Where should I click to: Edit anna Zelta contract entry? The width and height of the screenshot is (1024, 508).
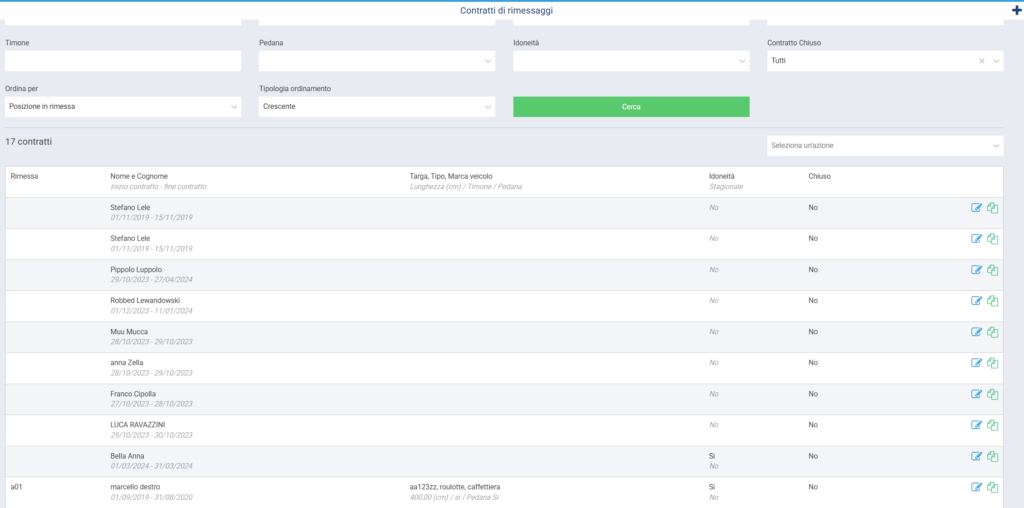point(977,363)
